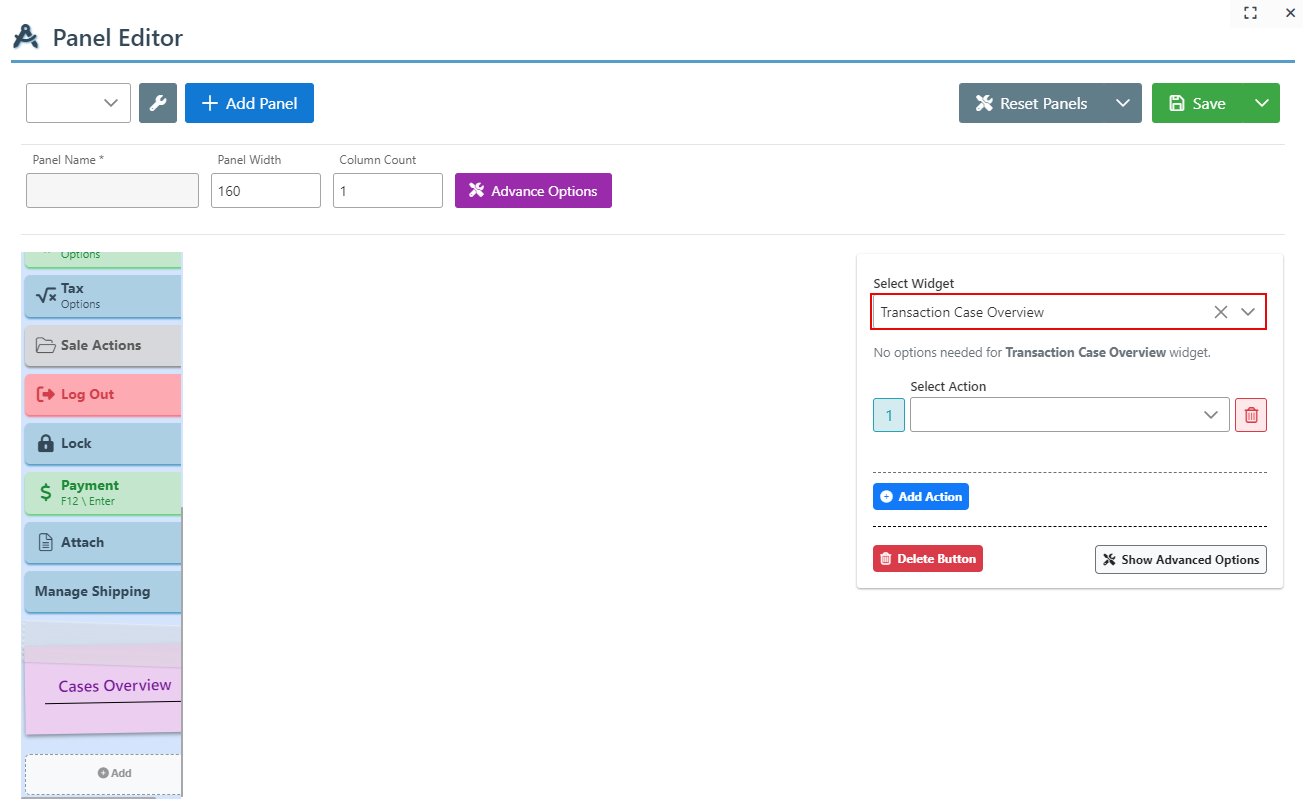
Task: Open the Save options dropdown arrow
Action: [x=1261, y=103]
